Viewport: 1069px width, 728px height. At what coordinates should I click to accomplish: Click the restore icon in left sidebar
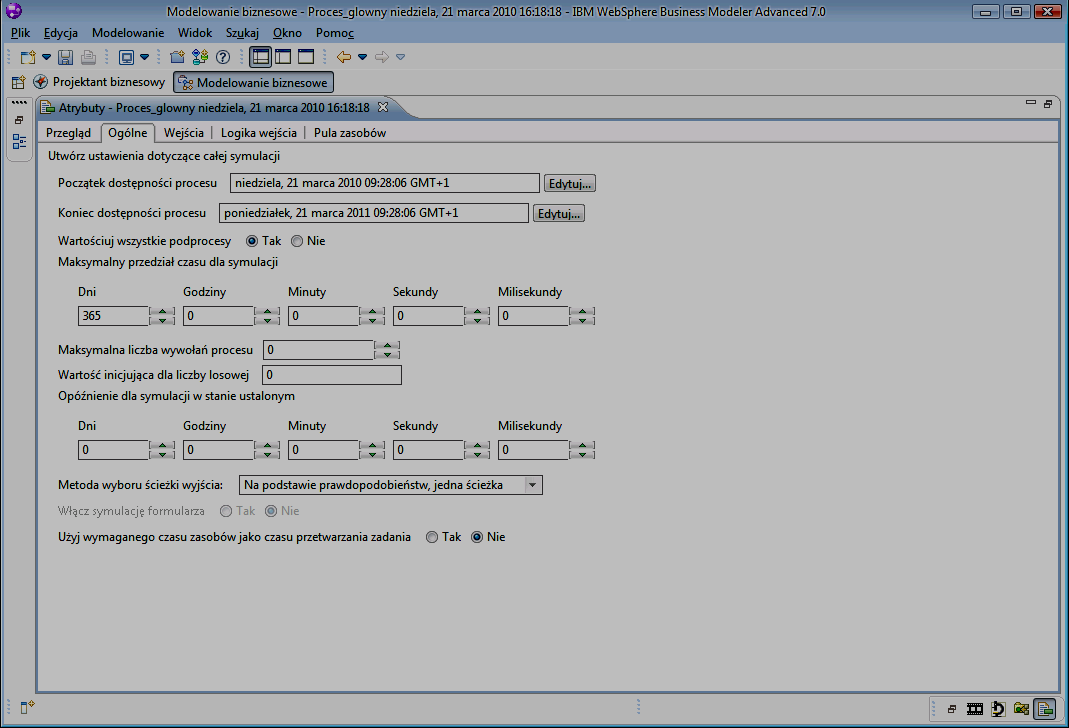(x=19, y=120)
